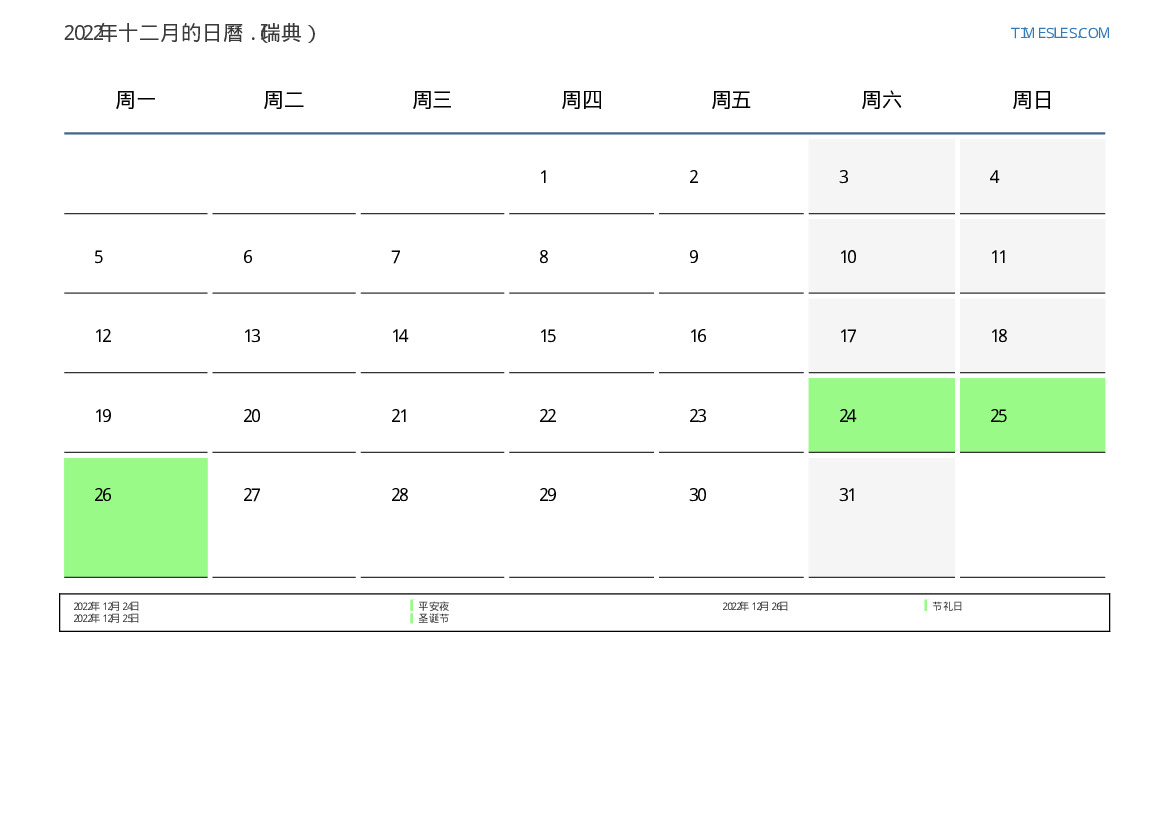Select the highlighted December 24 cell
1169x827 pixels.
coord(881,415)
